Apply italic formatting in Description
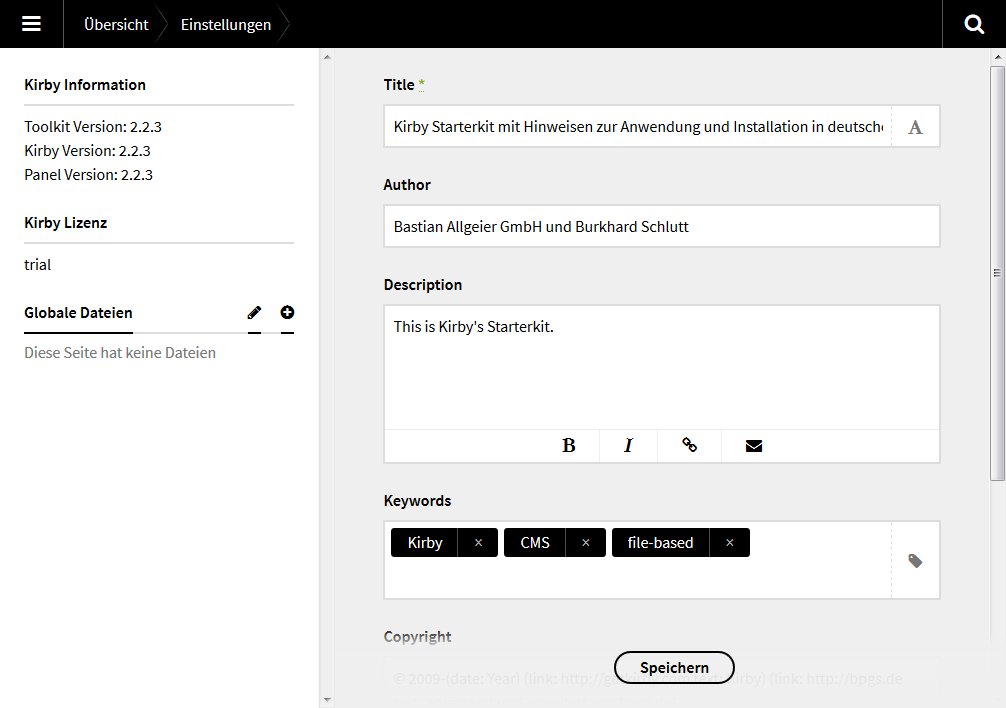 tap(628, 446)
